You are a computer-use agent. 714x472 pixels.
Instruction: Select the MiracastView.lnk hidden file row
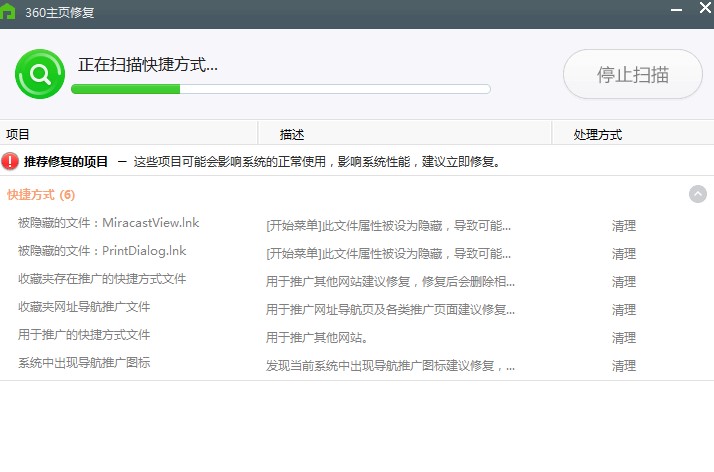pos(357,224)
